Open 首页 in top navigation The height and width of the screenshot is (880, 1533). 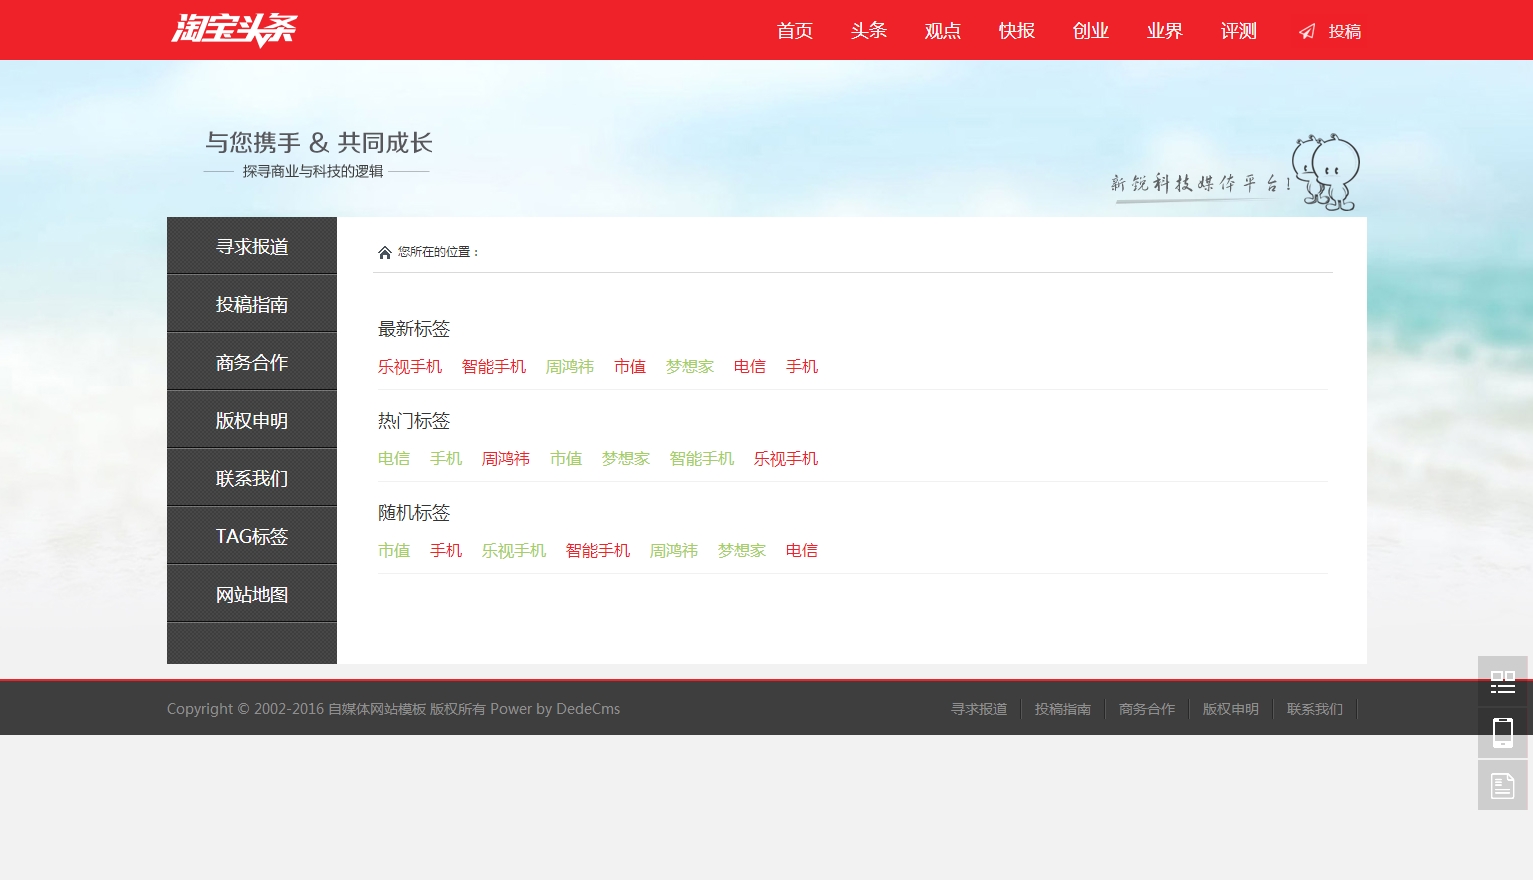[795, 31]
